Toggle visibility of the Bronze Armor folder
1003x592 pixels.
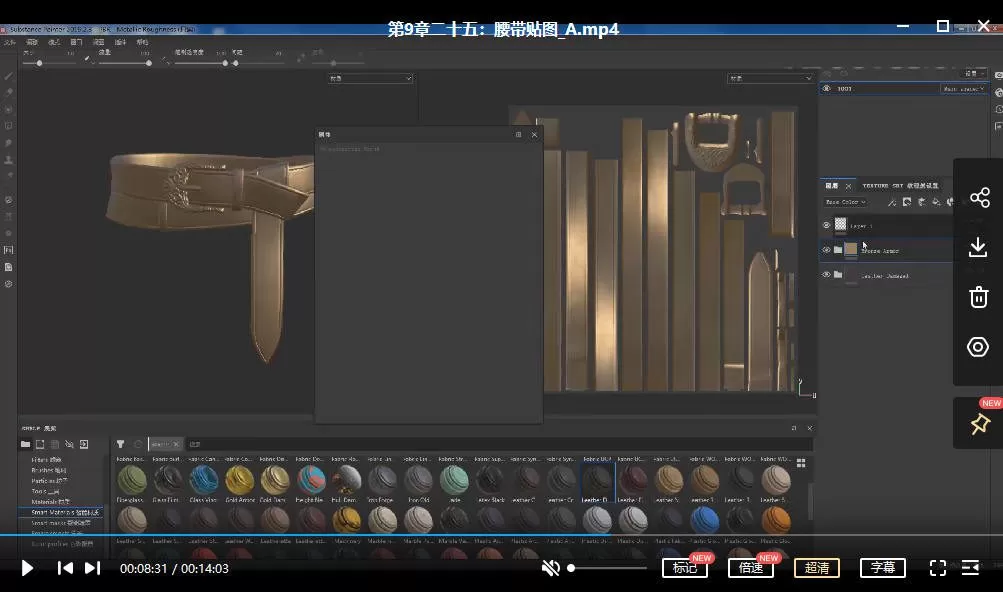pyautogui.click(x=826, y=250)
